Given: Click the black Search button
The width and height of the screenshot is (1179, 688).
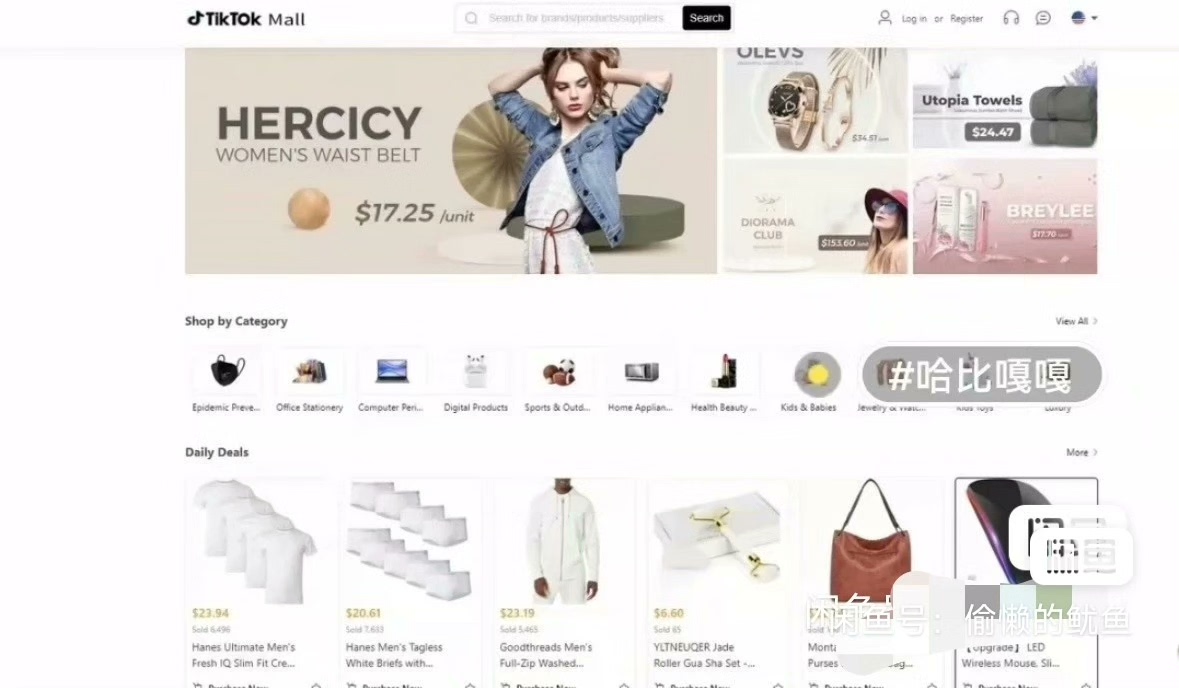Looking at the screenshot, I should [x=706, y=18].
